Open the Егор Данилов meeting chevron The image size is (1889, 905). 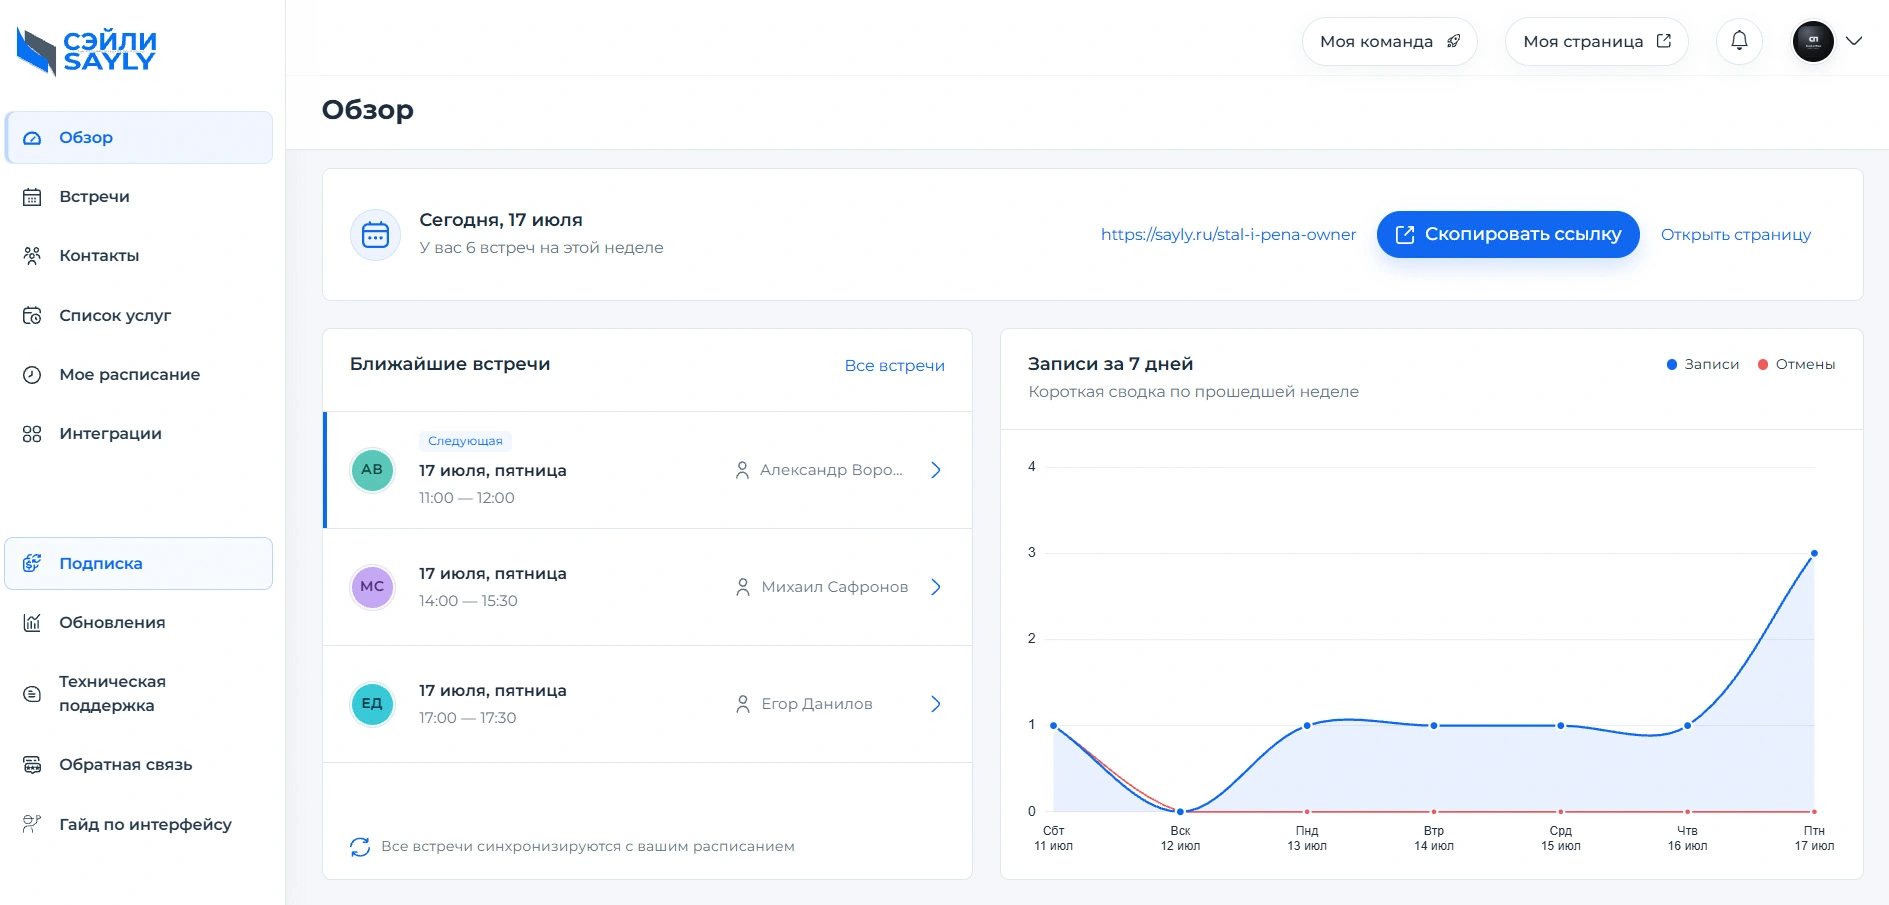pyautogui.click(x=936, y=704)
